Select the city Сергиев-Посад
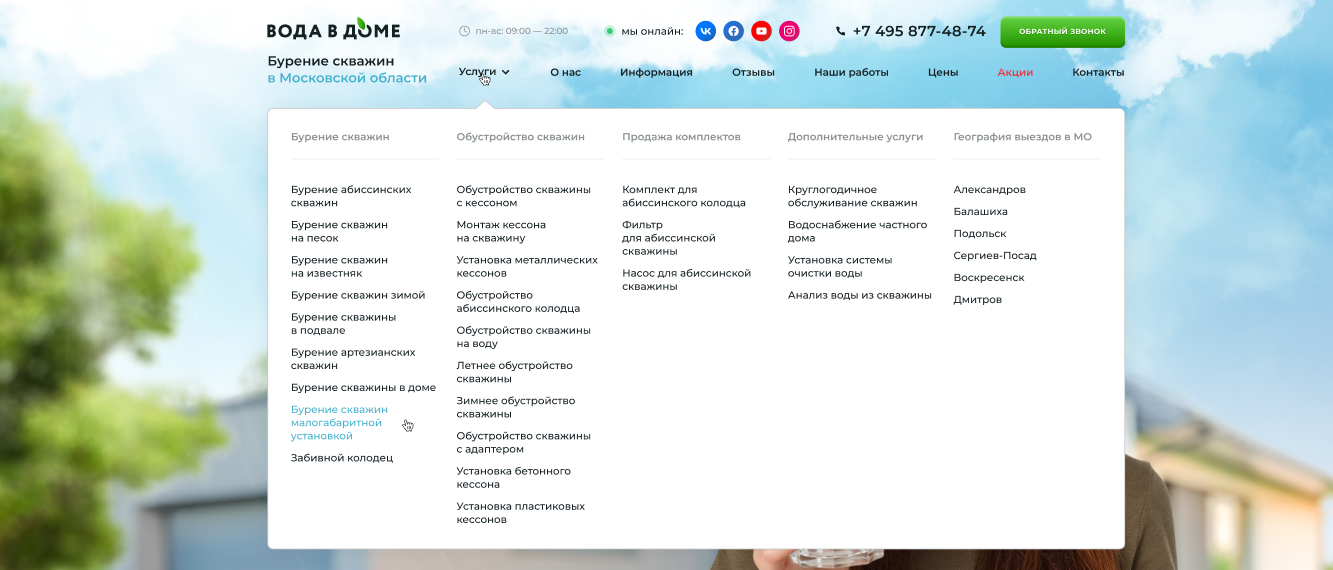Viewport: 1333px width, 570px height. [995, 256]
